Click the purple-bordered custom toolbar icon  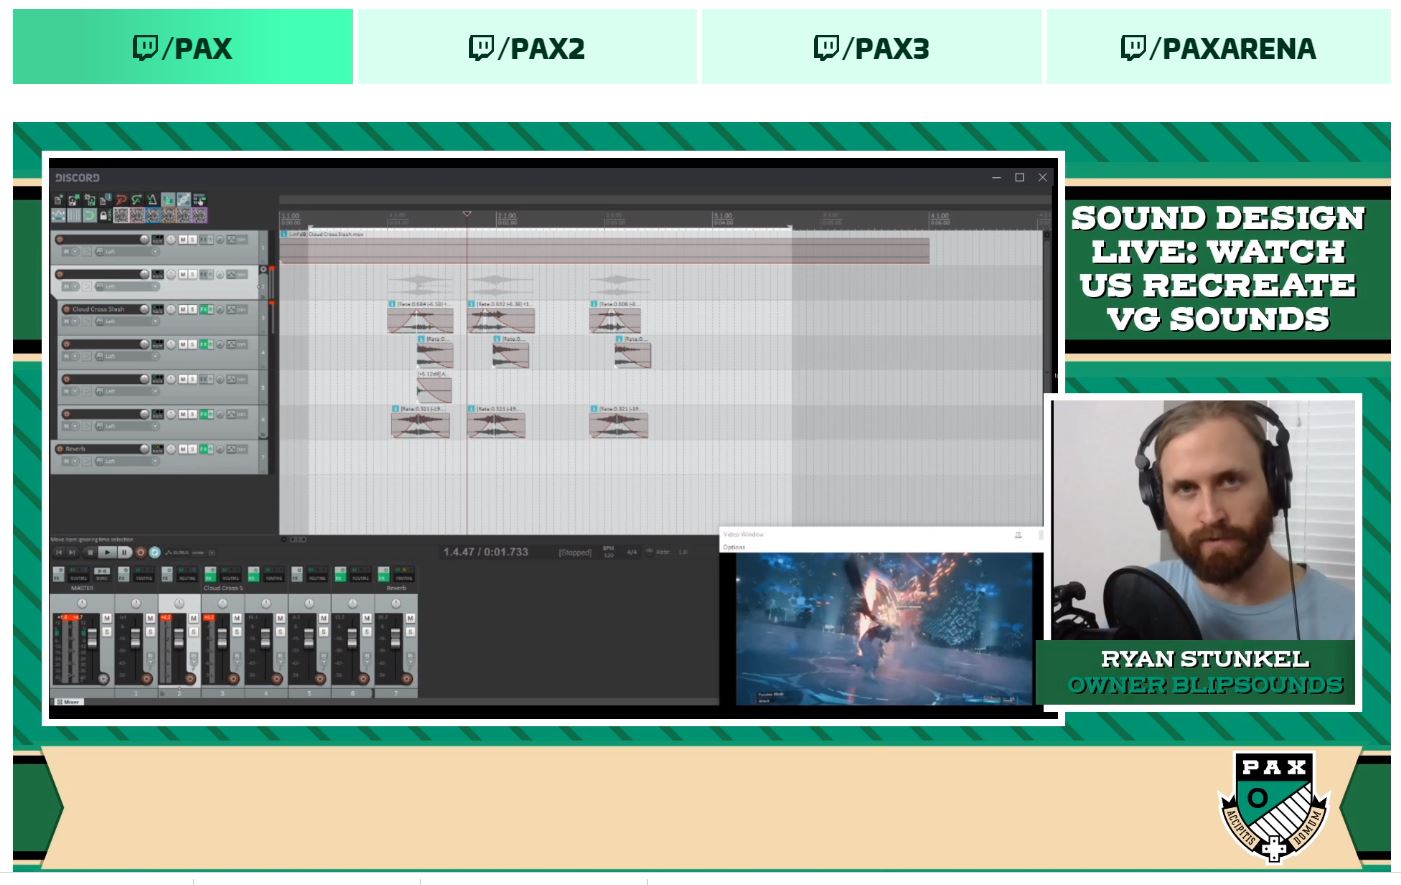(199, 215)
